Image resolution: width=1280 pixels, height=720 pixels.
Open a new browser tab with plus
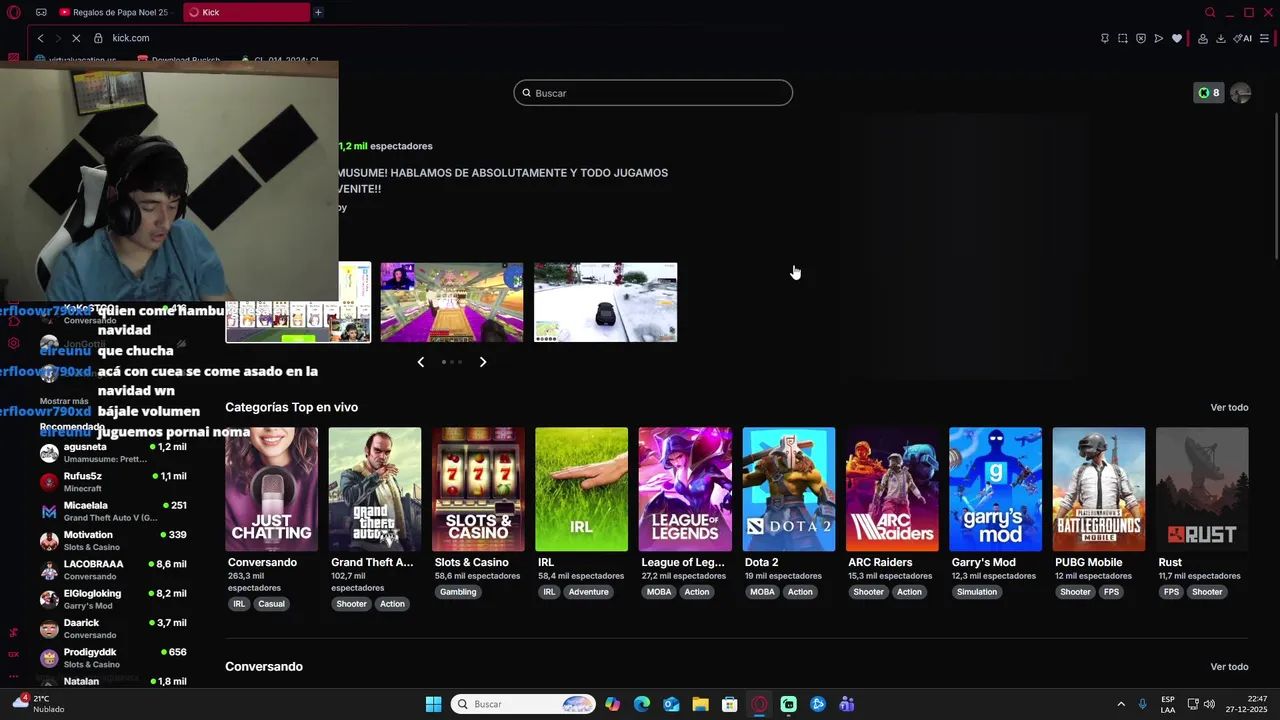[318, 12]
